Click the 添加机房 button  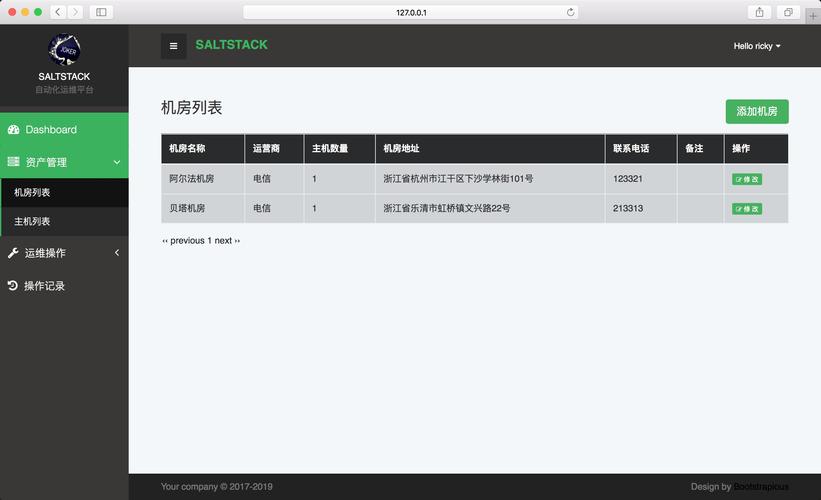coord(757,112)
